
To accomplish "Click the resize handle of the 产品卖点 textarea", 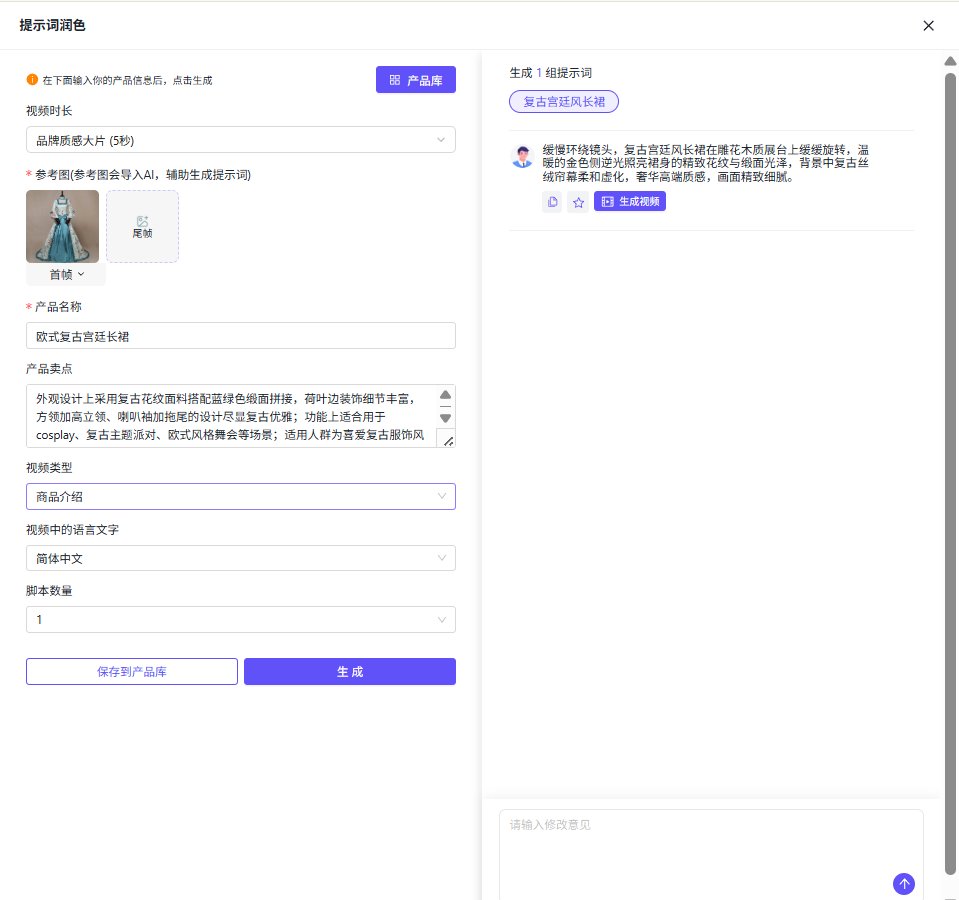I will (x=448, y=441).
